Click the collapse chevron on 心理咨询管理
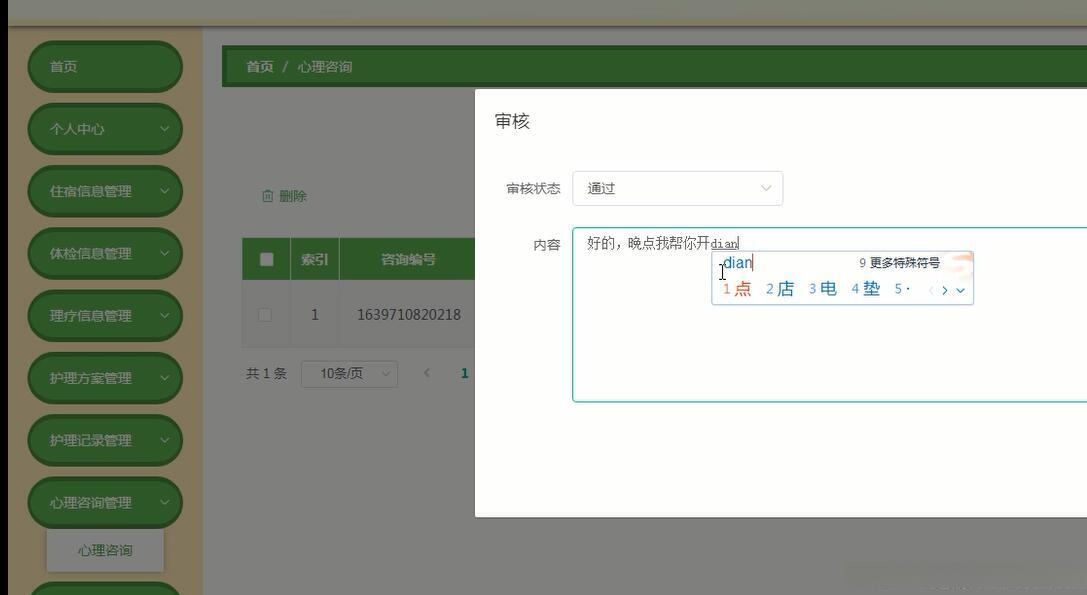This screenshot has width=1087, height=595. click(x=163, y=502)
